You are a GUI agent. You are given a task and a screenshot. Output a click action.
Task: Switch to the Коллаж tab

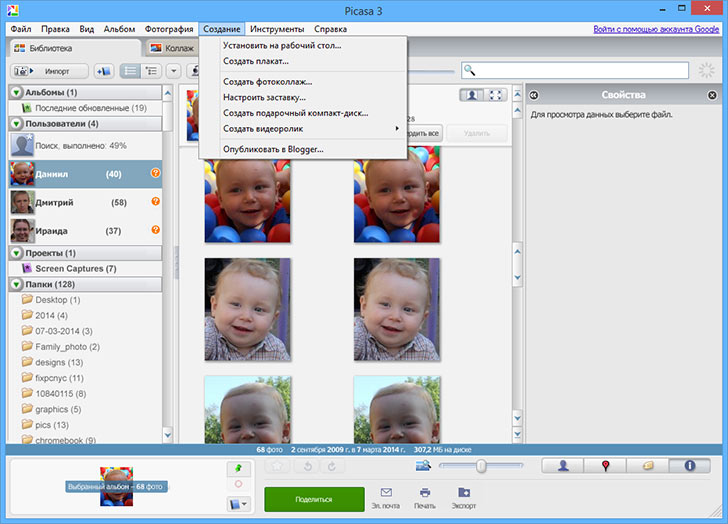[173, 48]
